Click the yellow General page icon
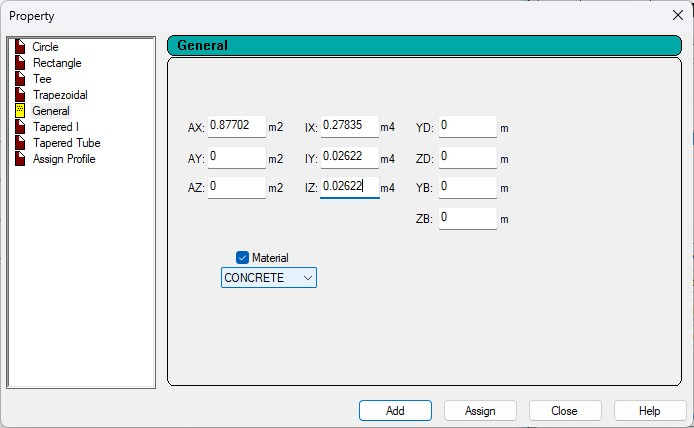 tap(20, 111)
